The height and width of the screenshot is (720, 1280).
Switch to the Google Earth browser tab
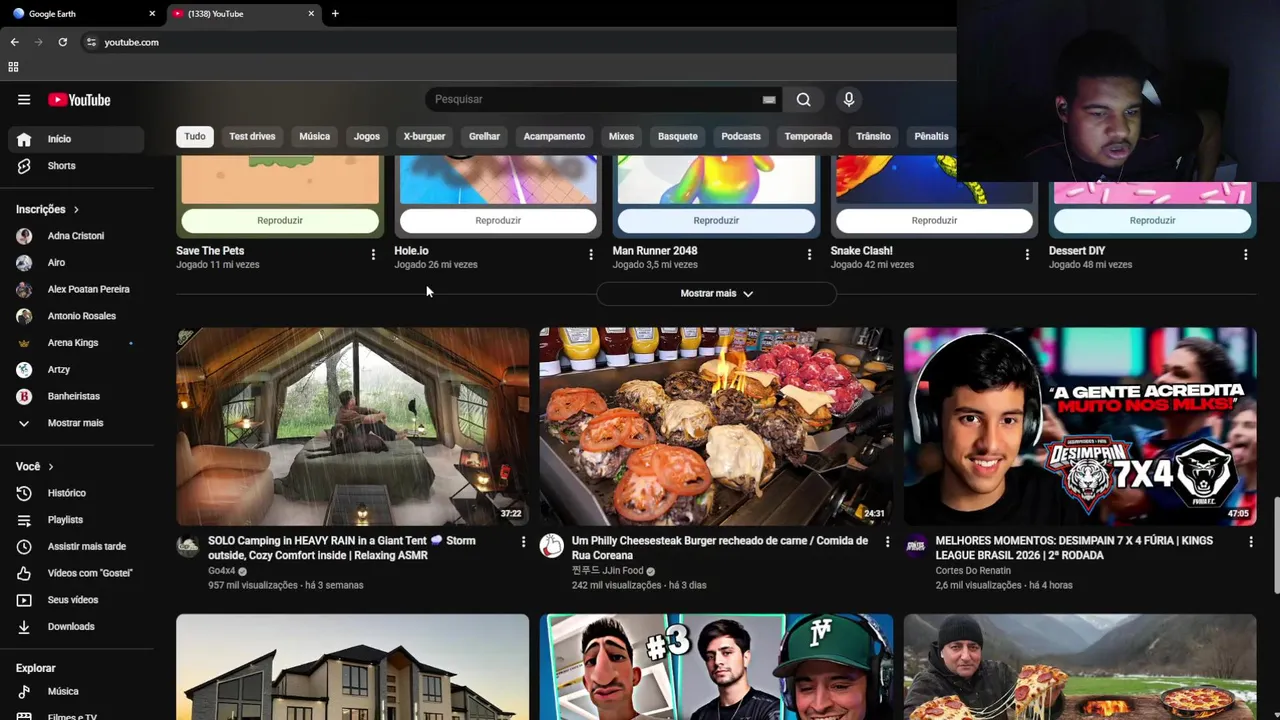(82, 14)
